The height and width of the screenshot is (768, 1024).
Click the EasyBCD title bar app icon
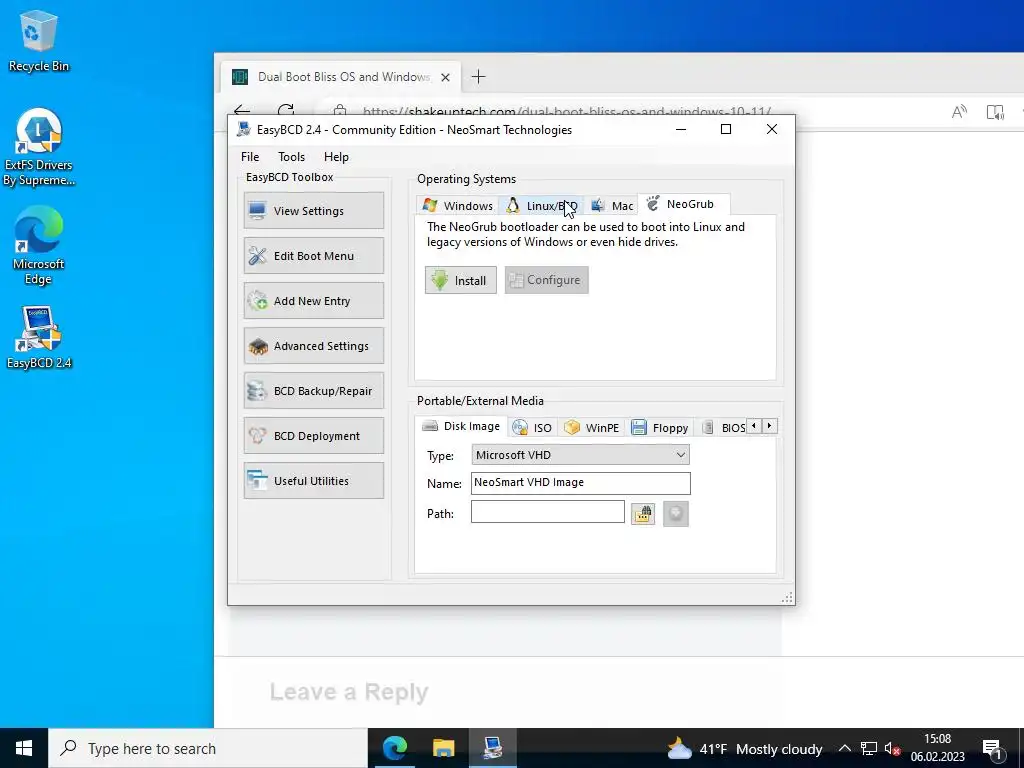tap(244, 129)
